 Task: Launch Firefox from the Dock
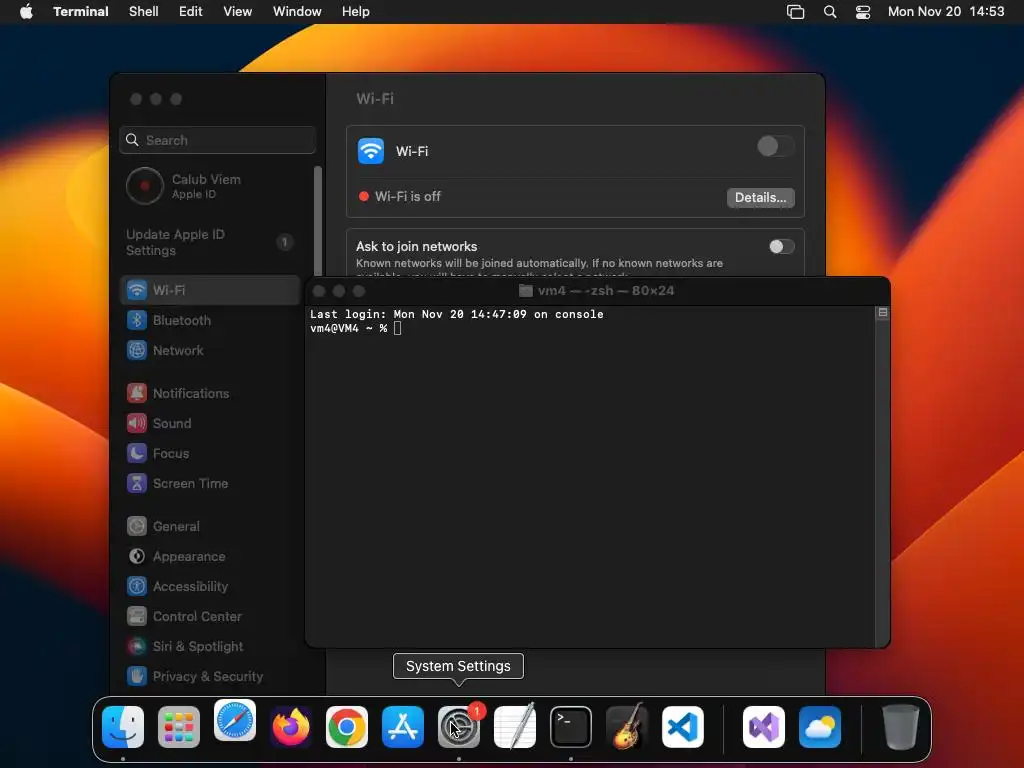(291, 727)
